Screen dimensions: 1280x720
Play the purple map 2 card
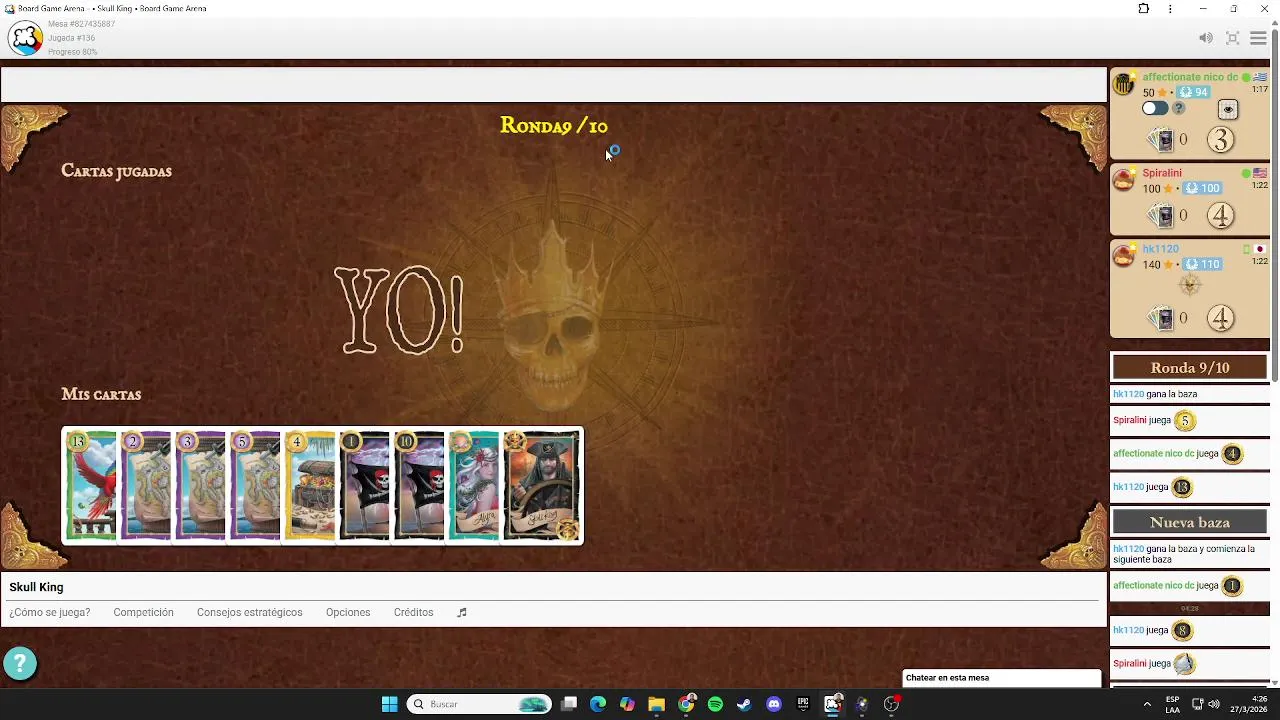146,486
